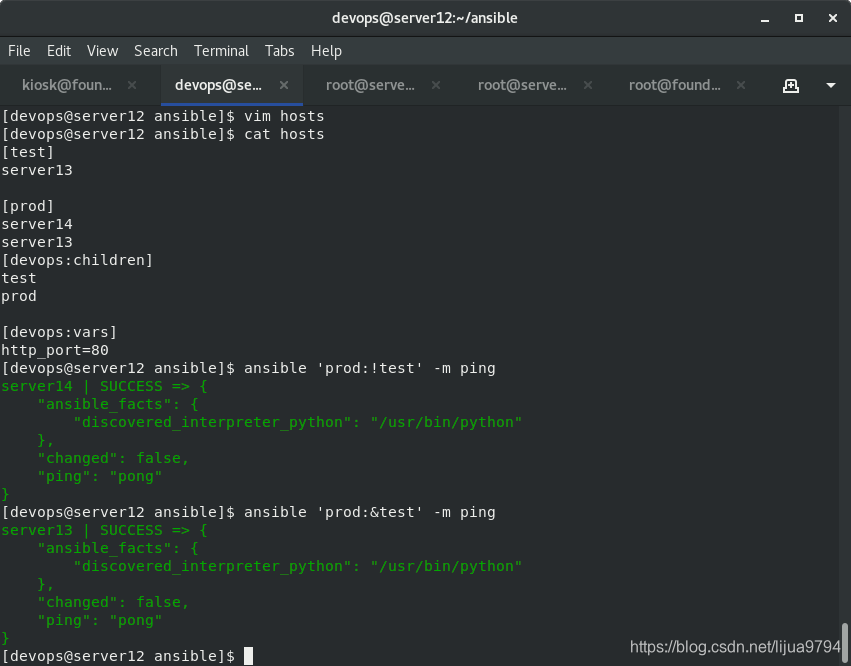The image size is (851, 666).
Task: Open the Terminal menu
Action: click(x=221, y=51)
